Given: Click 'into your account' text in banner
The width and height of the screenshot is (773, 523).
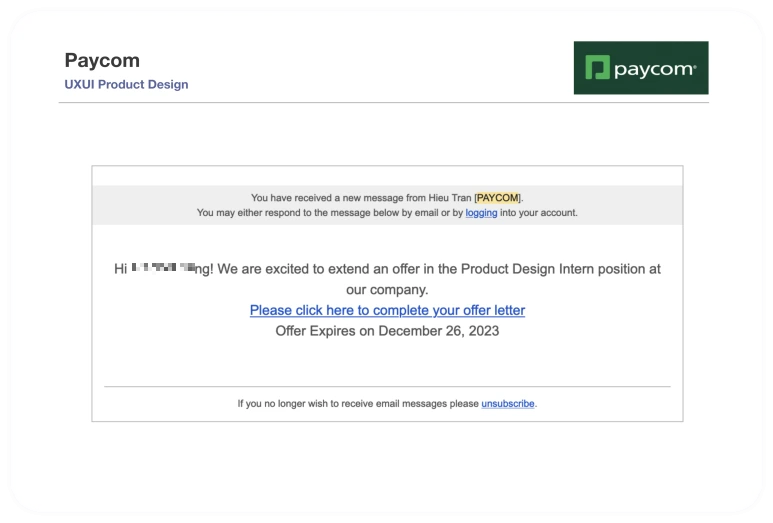Looking at the screenshot, I should point(538,212).
